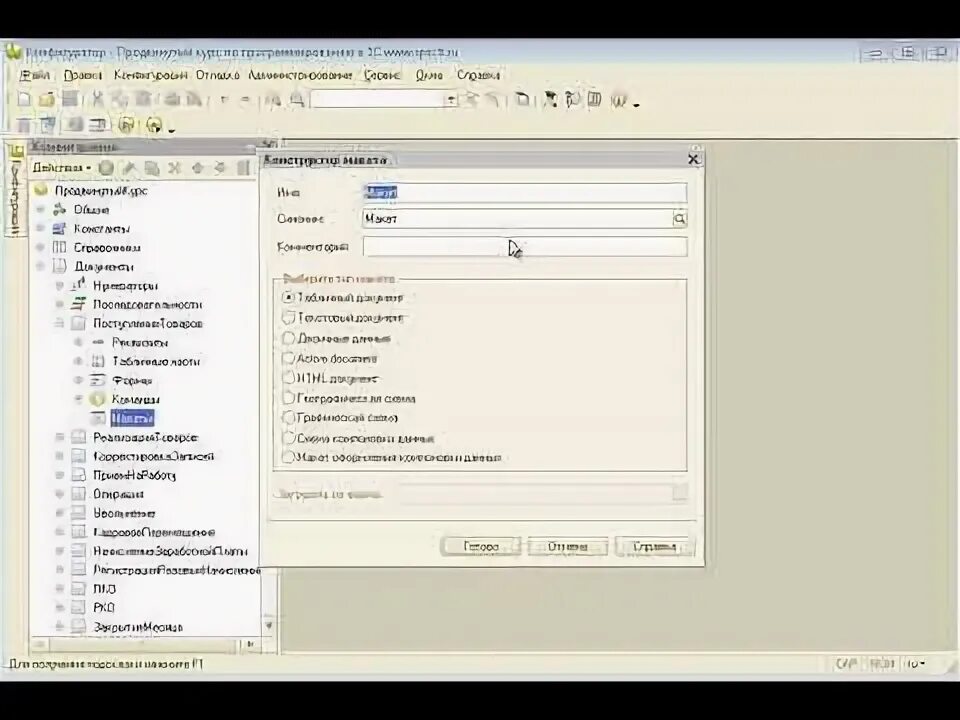Select the Макеты tree item

click(x=132, y=418)
